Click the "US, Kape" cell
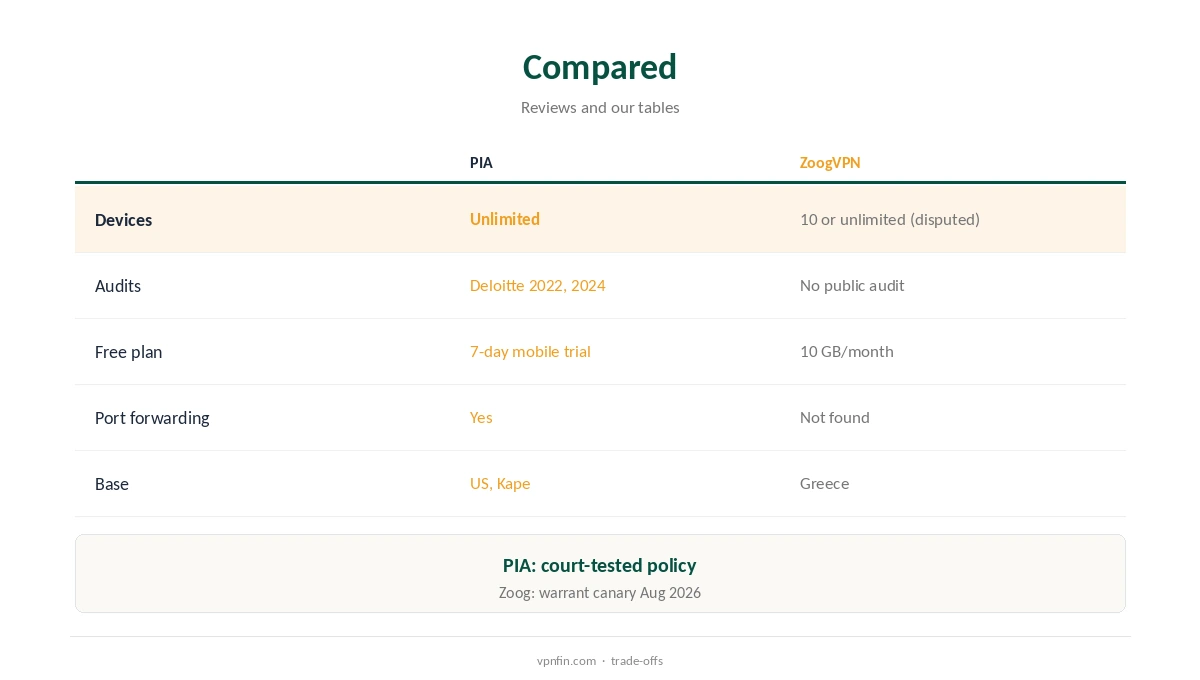The width and height of the screenshot is (1200, 680). [x=500, y=483]
